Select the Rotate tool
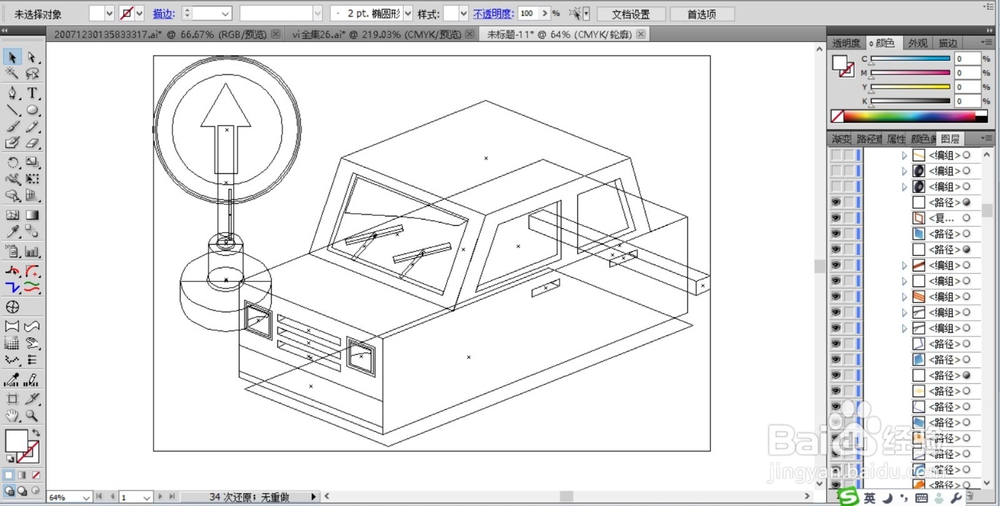Screen dimensions: 1000x506 [x=12, y=163]
